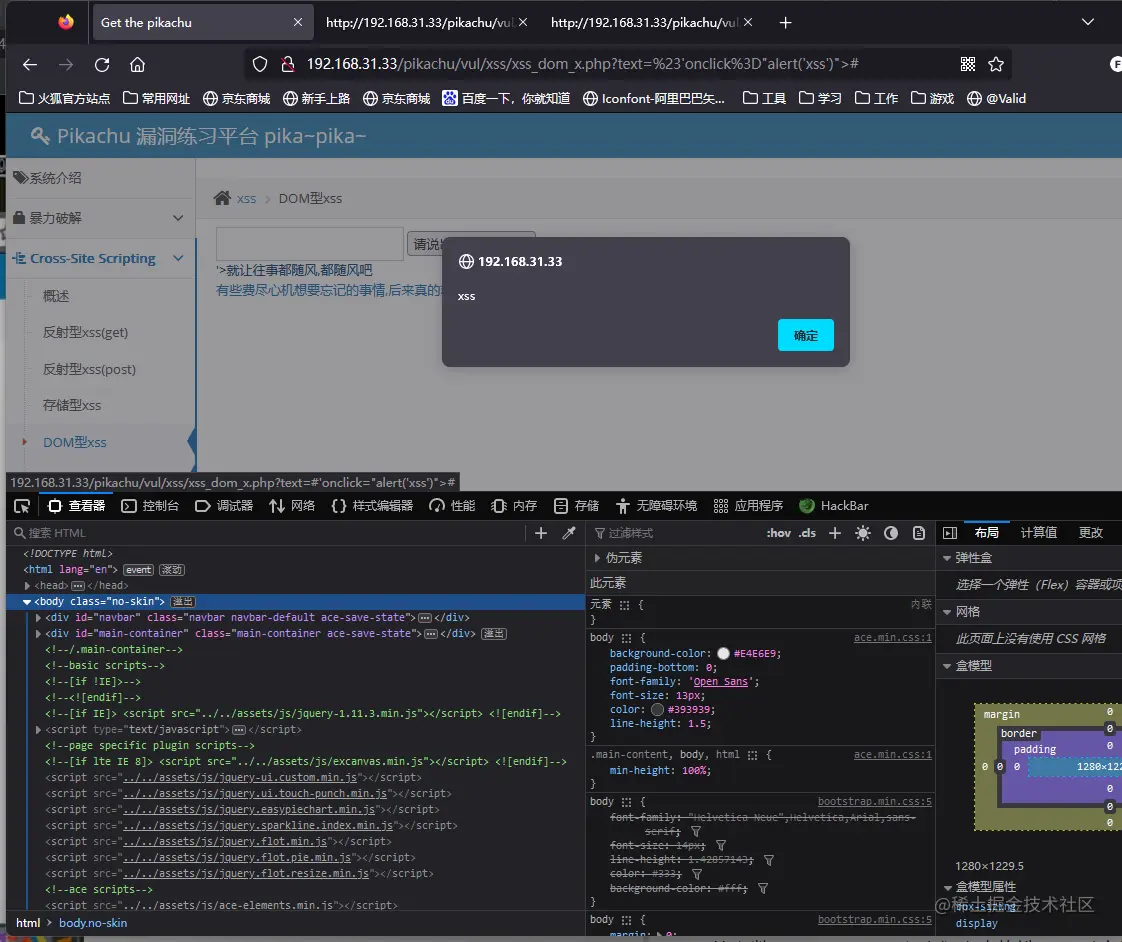Collapse the body no-skin node
Image resolution: width=1122 pixels, height=942 pixels.
pyautogui.click(x=27, y=601)
